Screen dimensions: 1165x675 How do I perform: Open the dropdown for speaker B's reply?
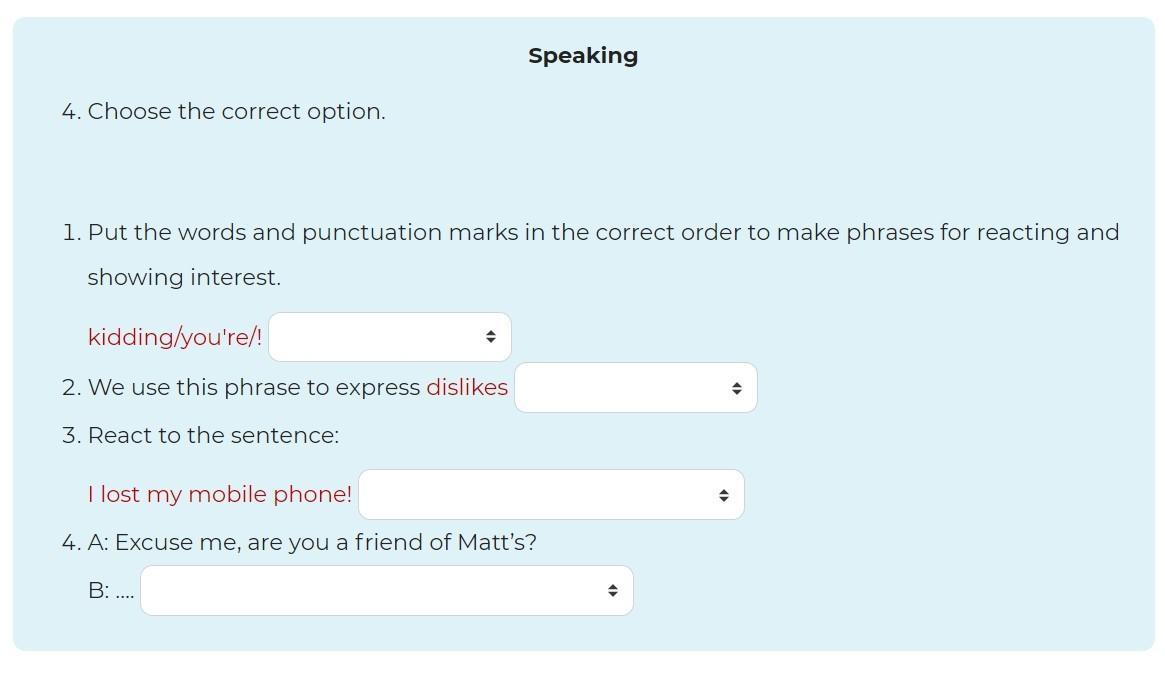click(386, 591)
